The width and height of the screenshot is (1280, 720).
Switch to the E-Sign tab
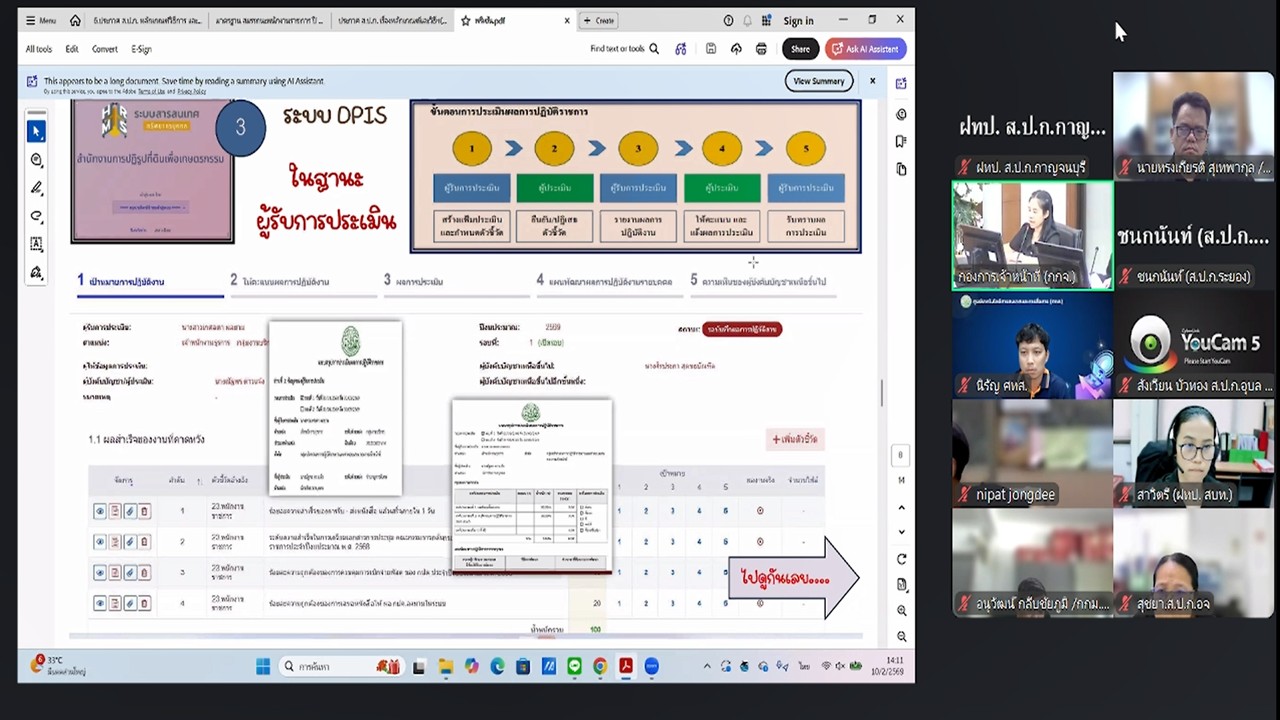141,49
